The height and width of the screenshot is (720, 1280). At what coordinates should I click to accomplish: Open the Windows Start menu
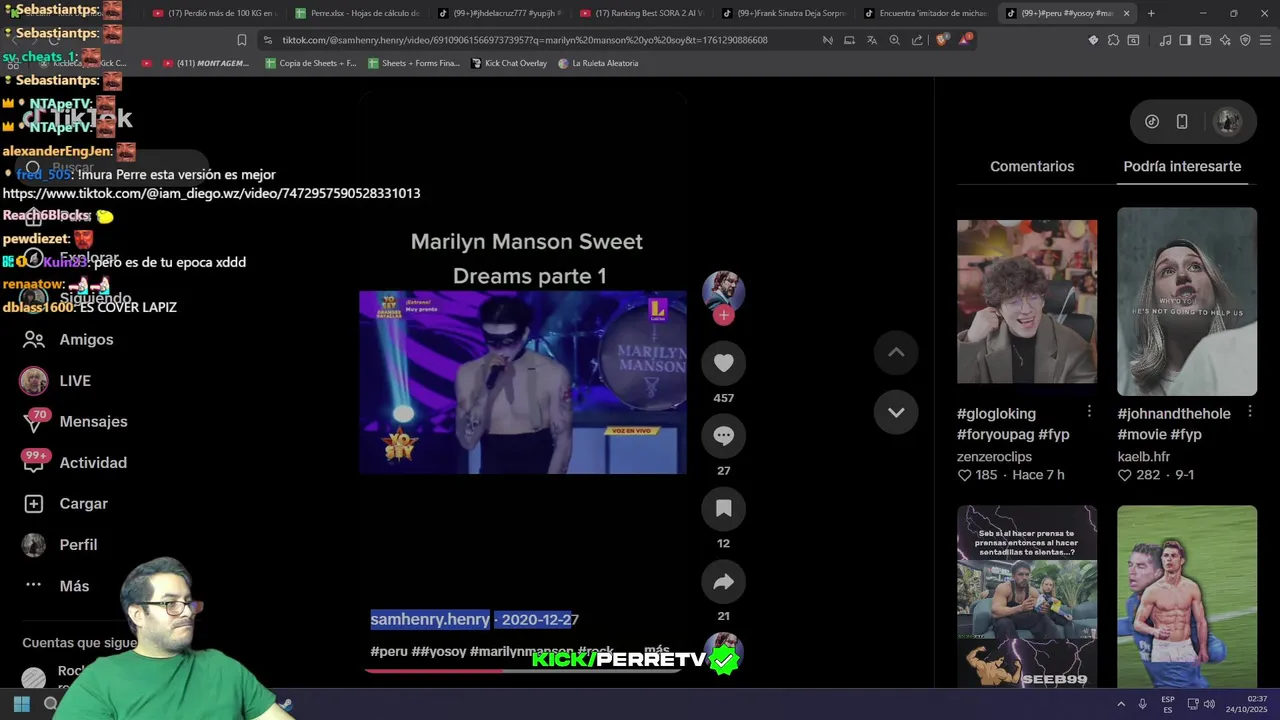21,704
